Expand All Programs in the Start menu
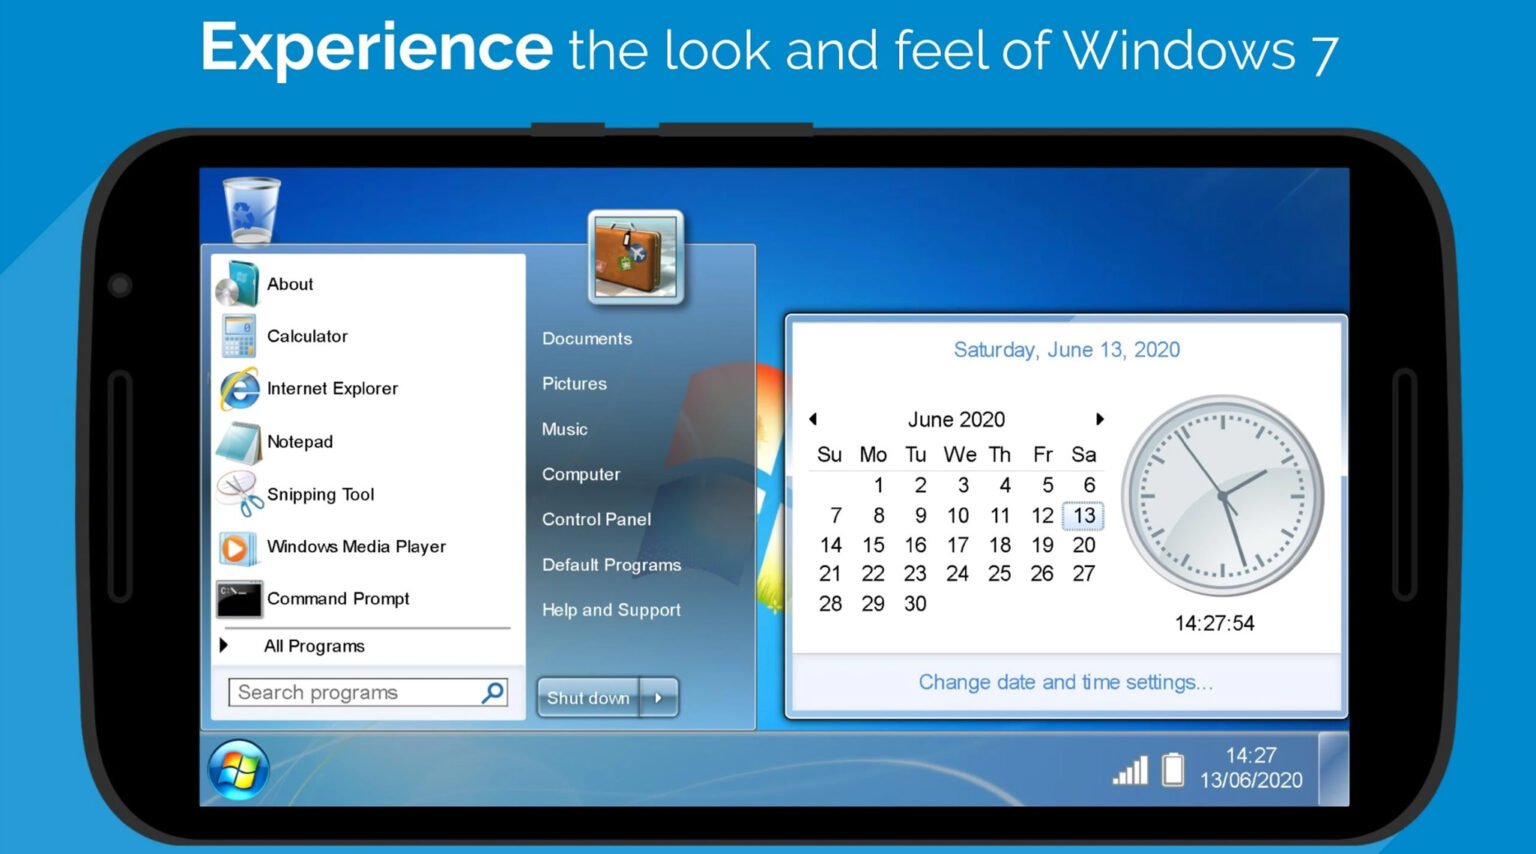This screenshot has height=854, width=1536. pyautogui.click(x=313, y=646)
